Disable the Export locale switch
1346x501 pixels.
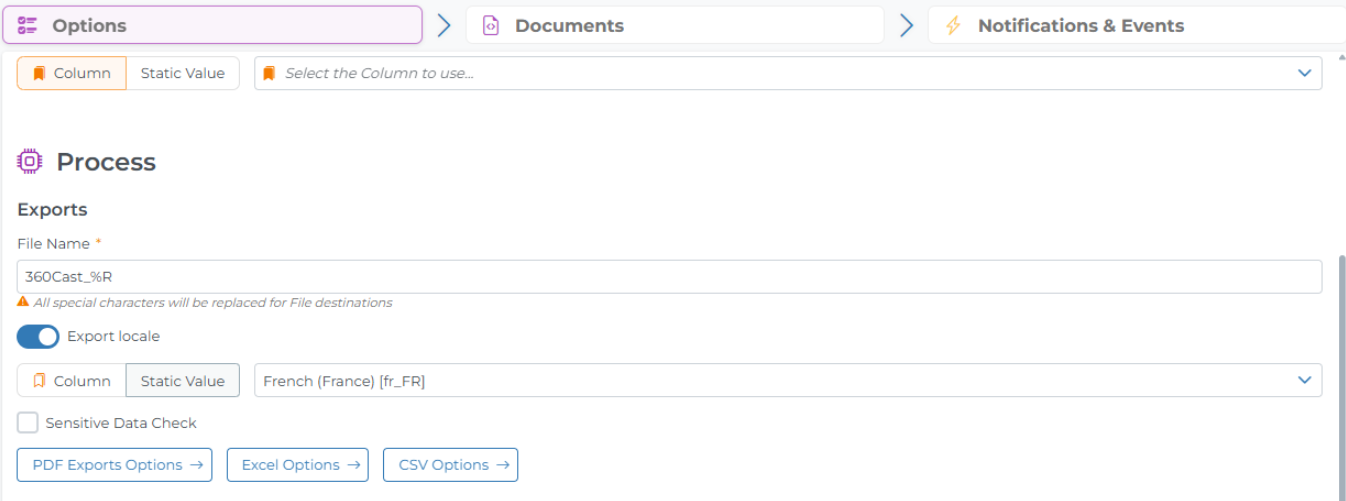(38, 337)
